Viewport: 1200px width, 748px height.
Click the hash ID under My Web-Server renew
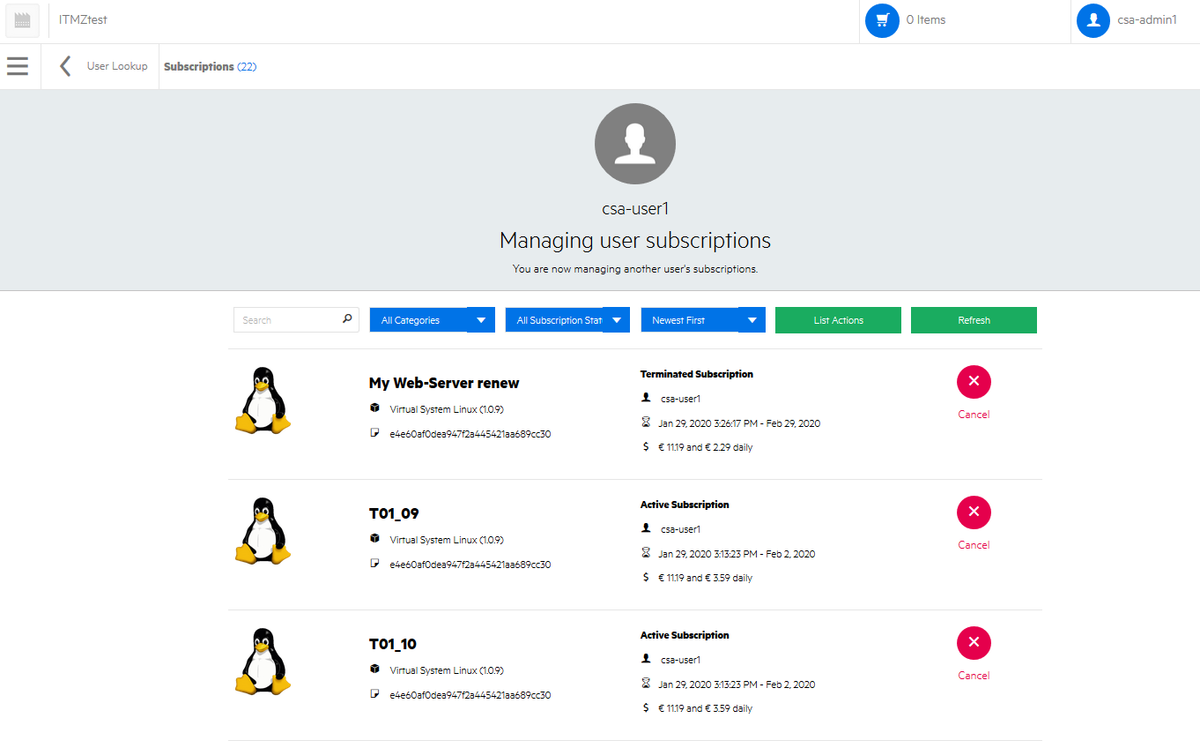click(x=470, y=434)
